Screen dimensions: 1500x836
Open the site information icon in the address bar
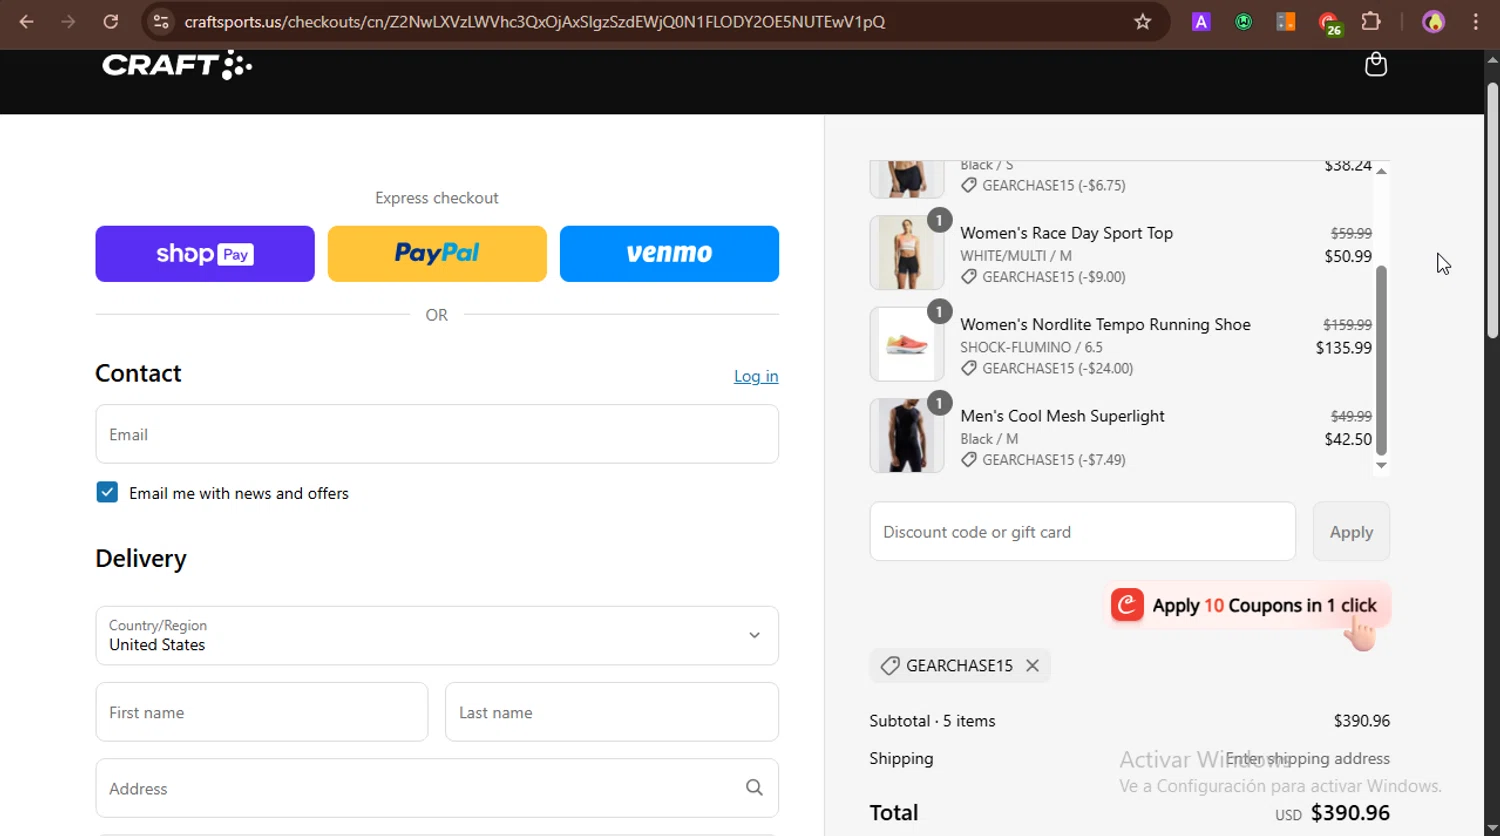pyautogui.click(x=161, y=21)
